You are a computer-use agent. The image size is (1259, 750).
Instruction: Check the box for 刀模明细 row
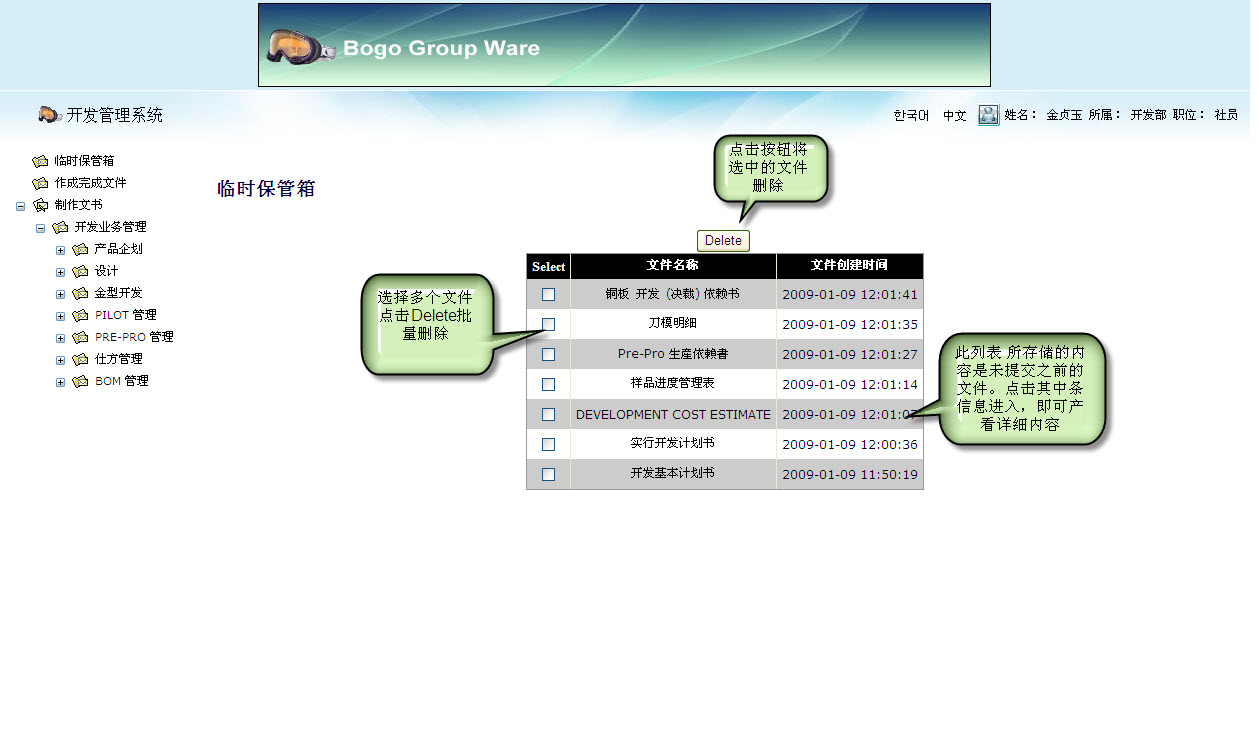548,324
